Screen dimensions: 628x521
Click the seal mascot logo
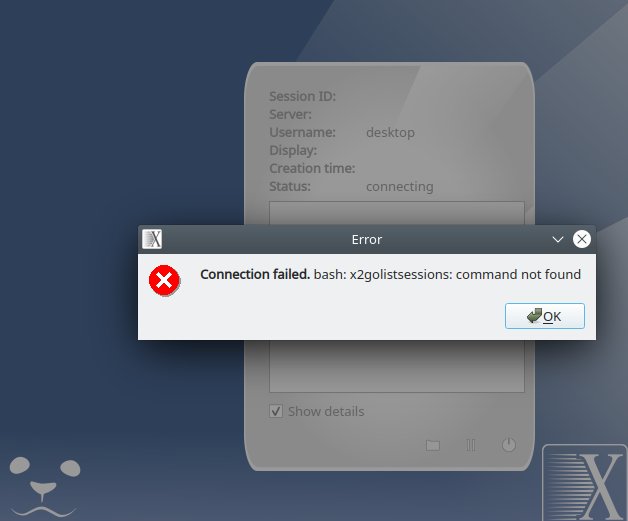coord(44,486)
